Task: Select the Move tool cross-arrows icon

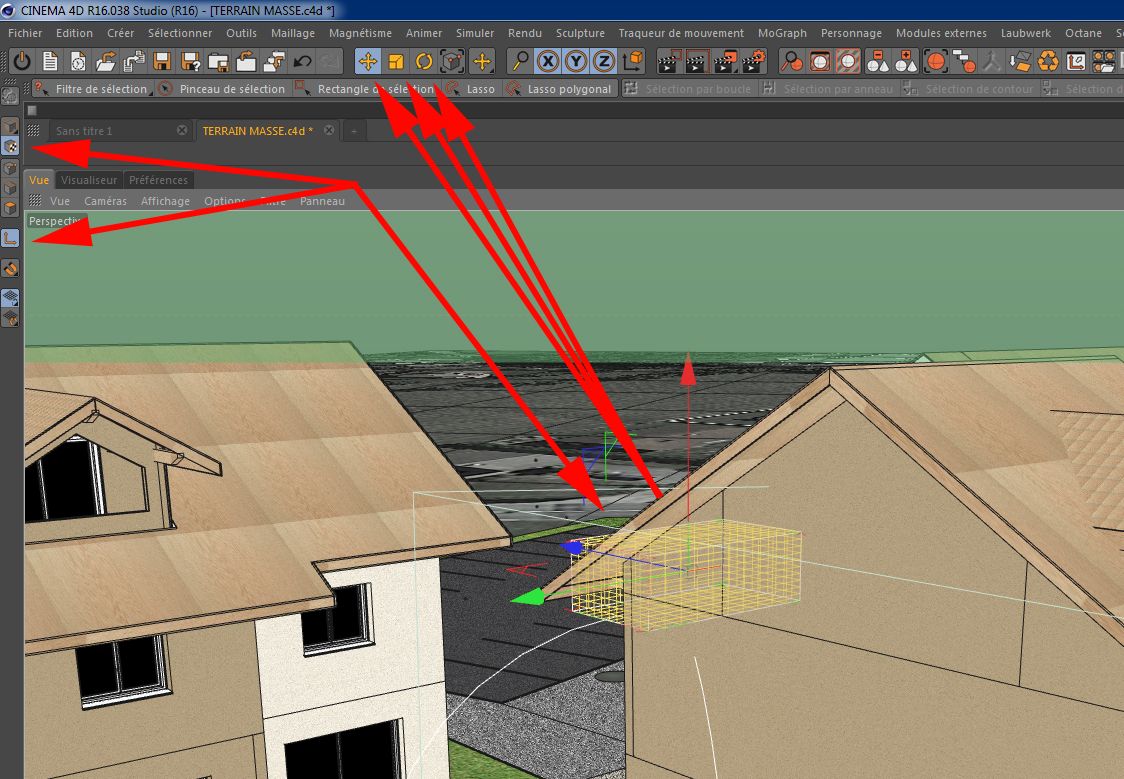Action: tap(368, 62)
